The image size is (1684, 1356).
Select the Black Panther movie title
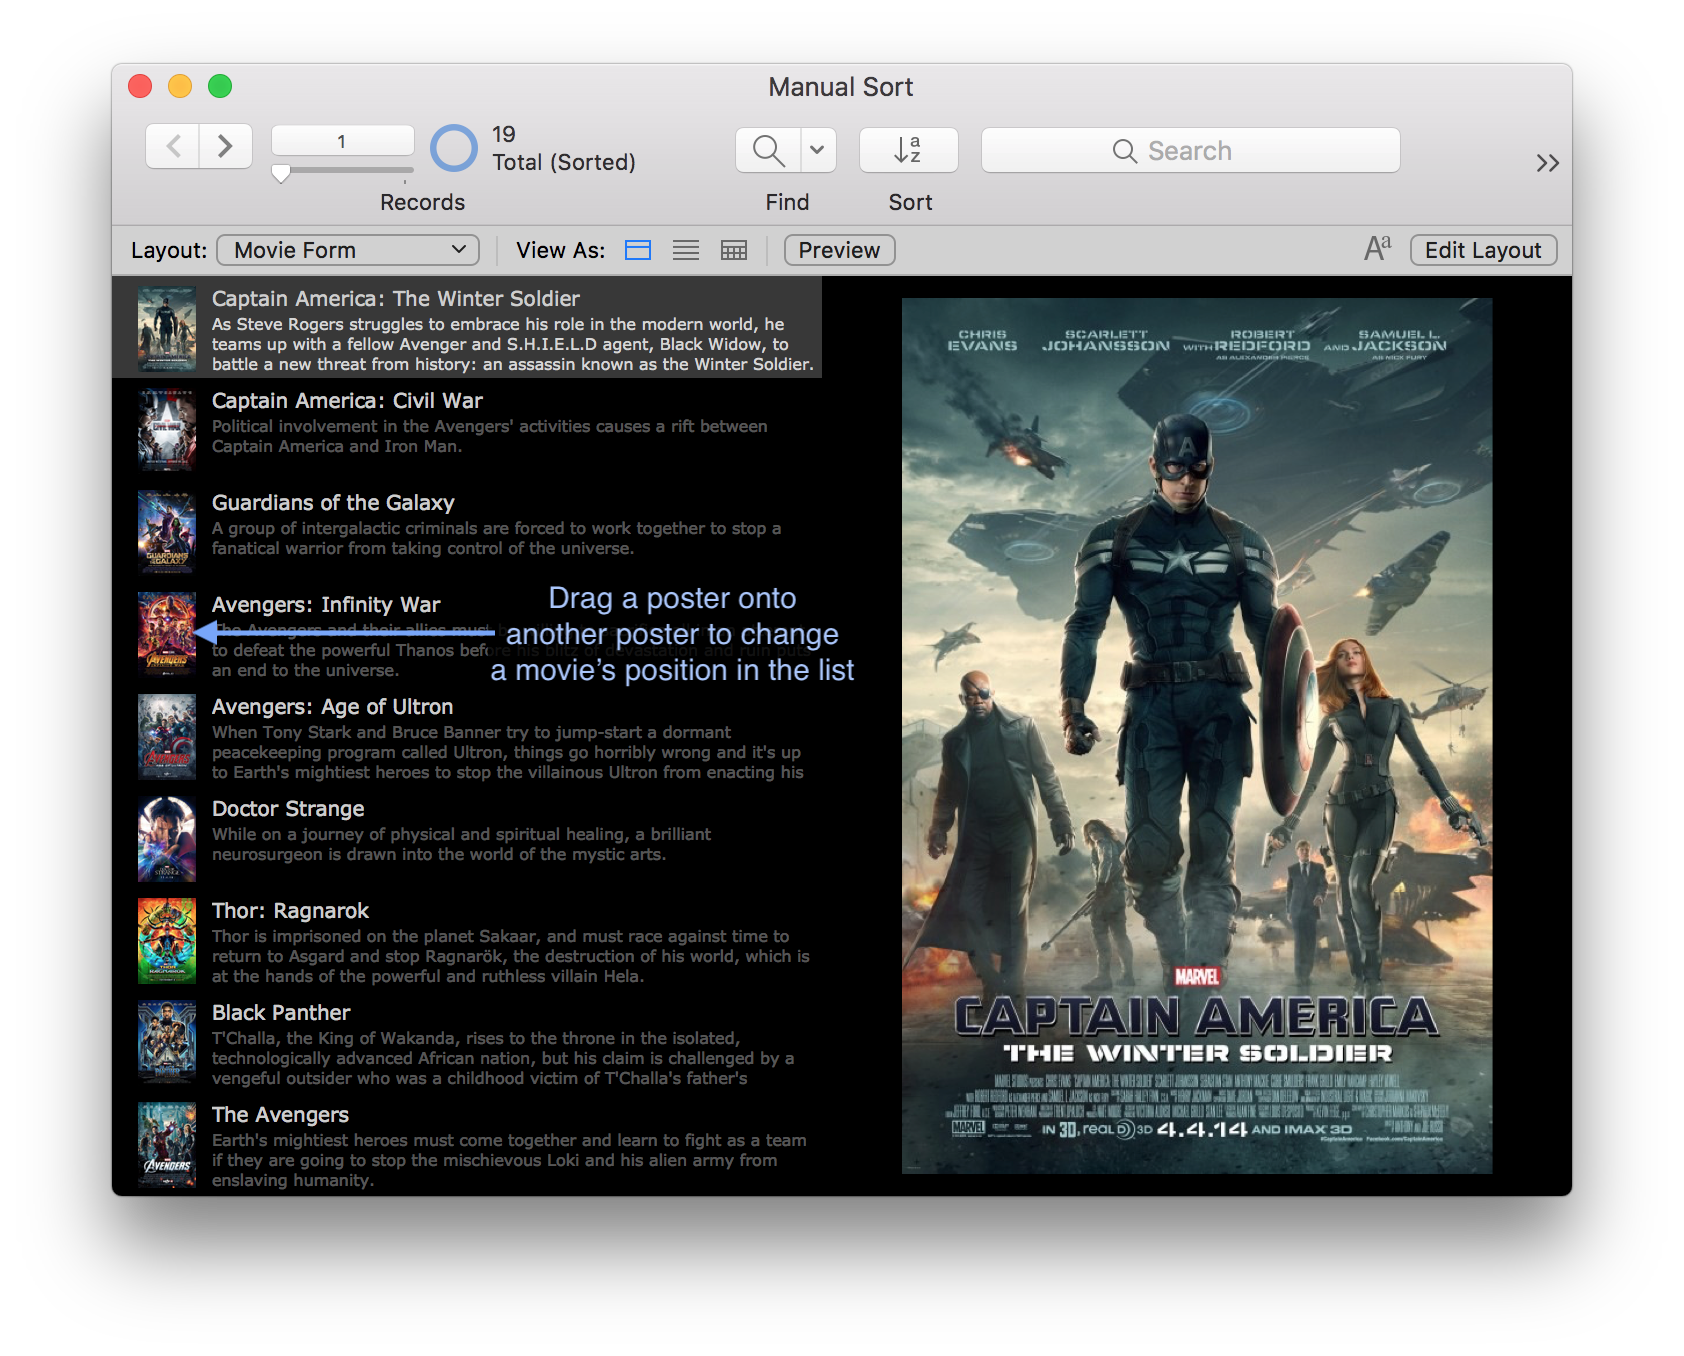281,1012
